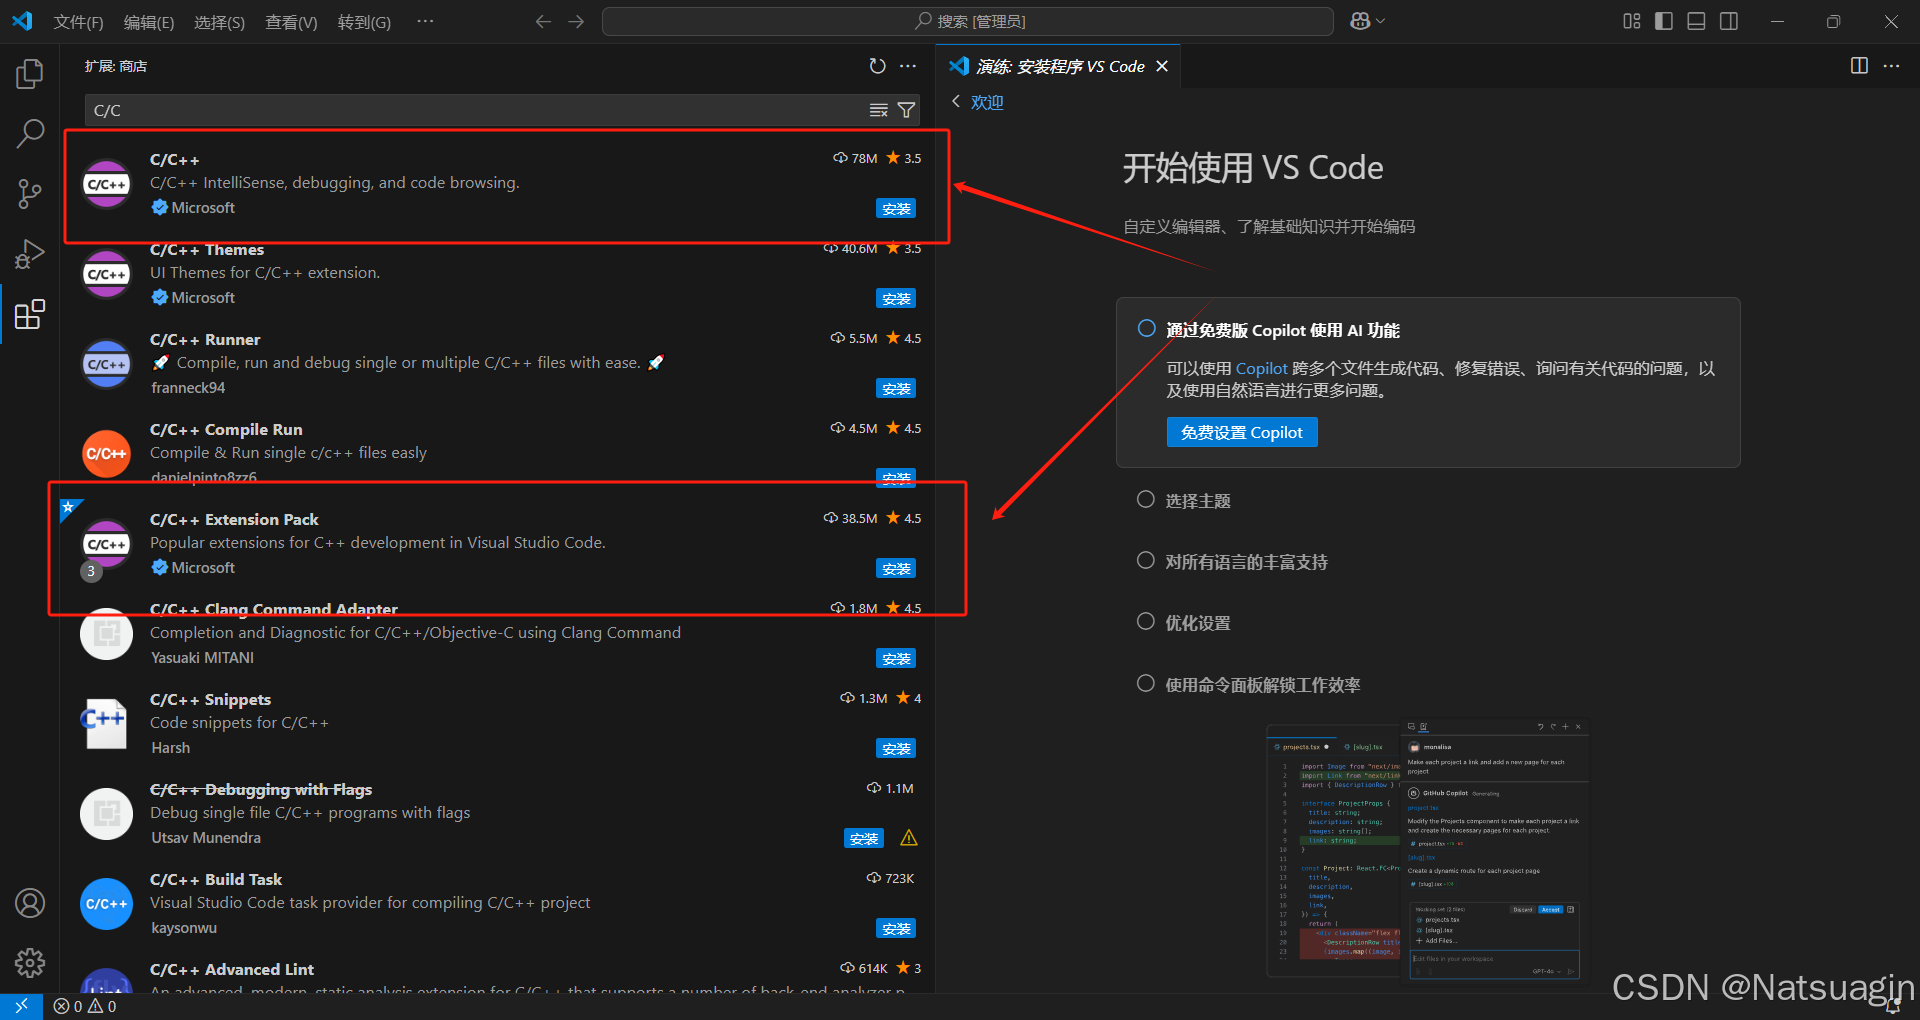1920x1020 pixels.
Task: Open the Accounts menu icon
Action: tap(30, 903)
